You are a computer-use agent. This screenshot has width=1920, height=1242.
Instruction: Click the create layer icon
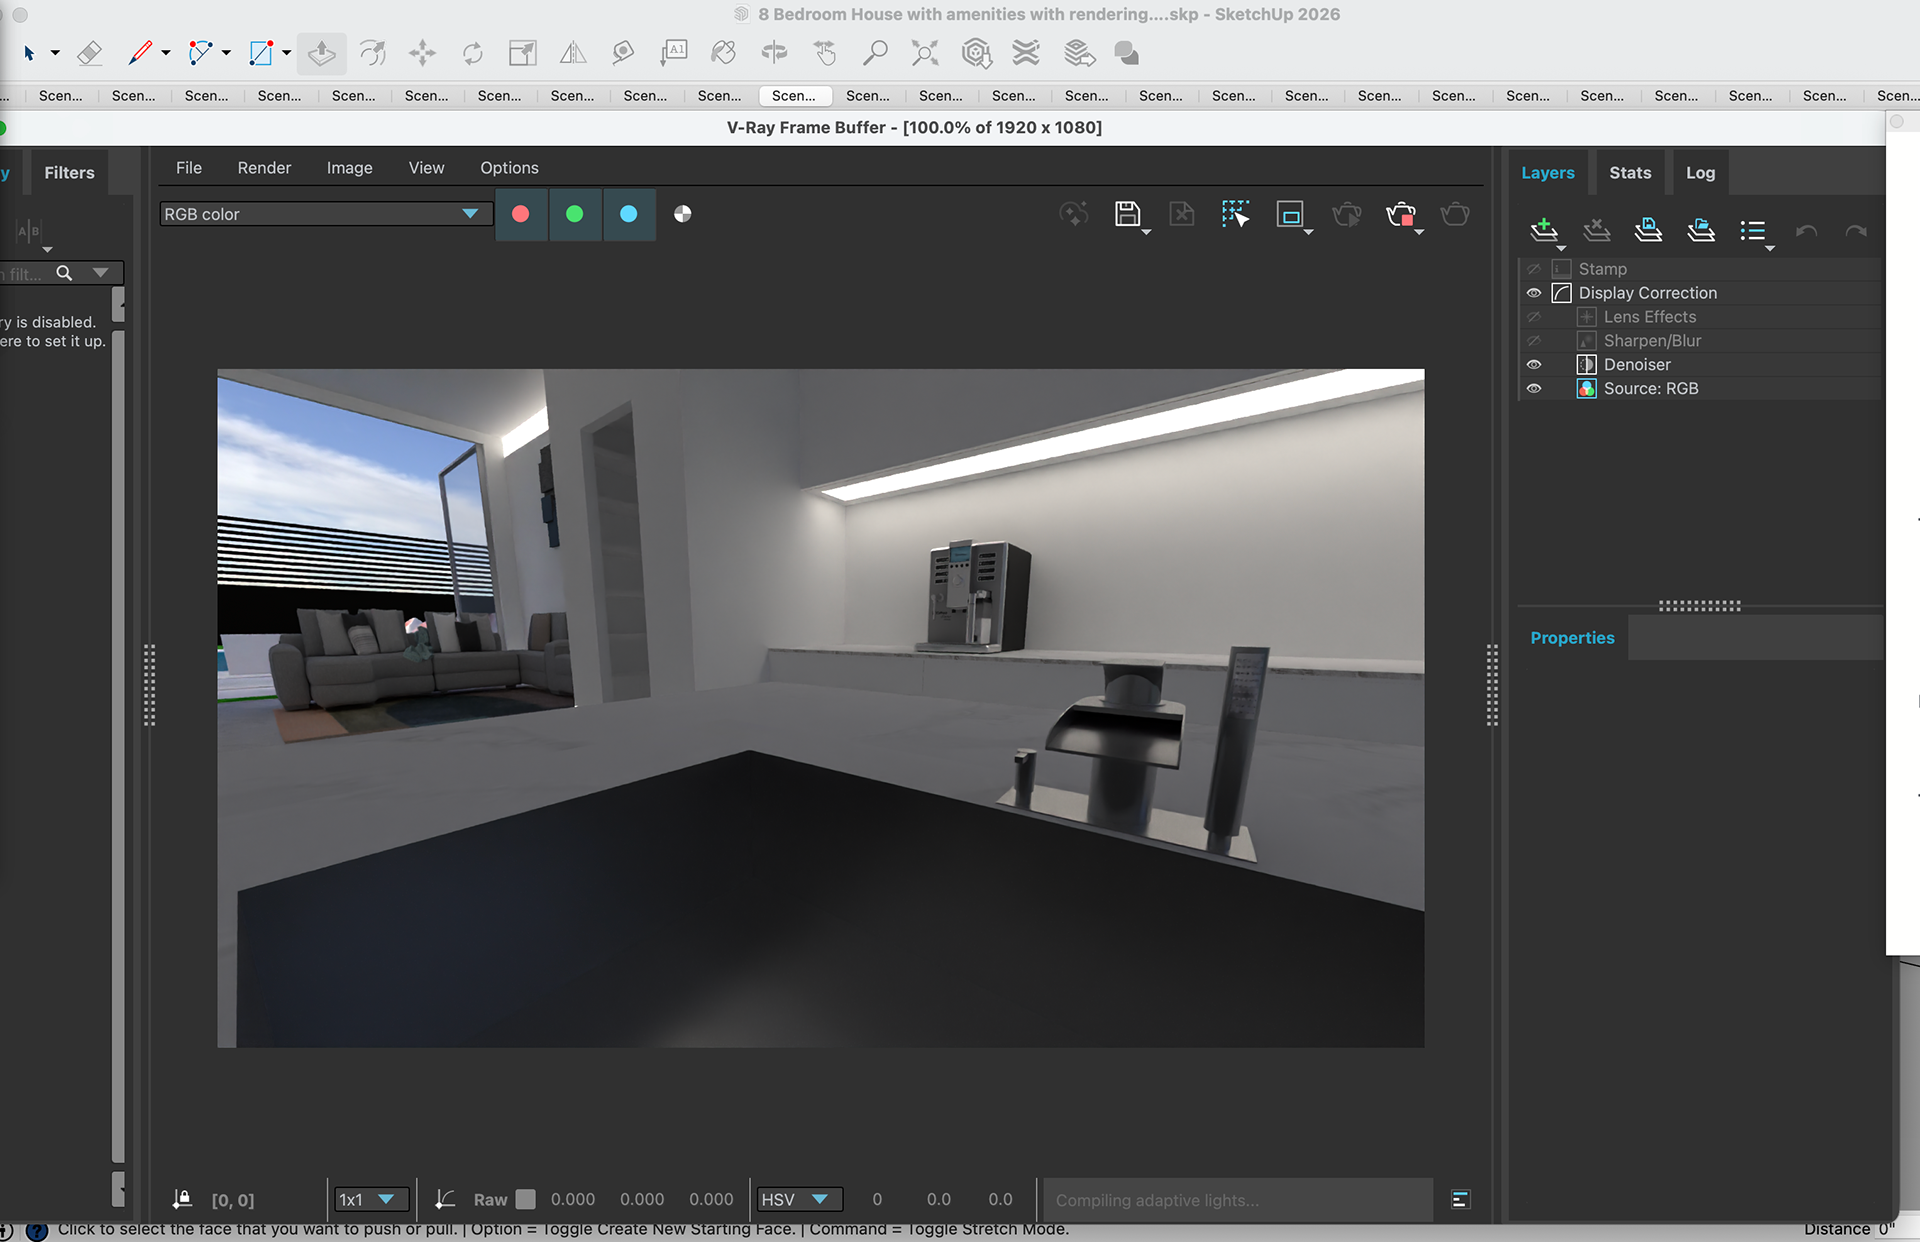[x=1543, y=230]
